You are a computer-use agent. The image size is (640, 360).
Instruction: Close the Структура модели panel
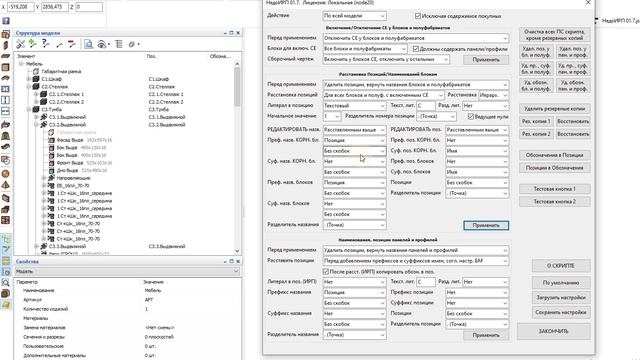pyautogui.click(x=238, y=33)
